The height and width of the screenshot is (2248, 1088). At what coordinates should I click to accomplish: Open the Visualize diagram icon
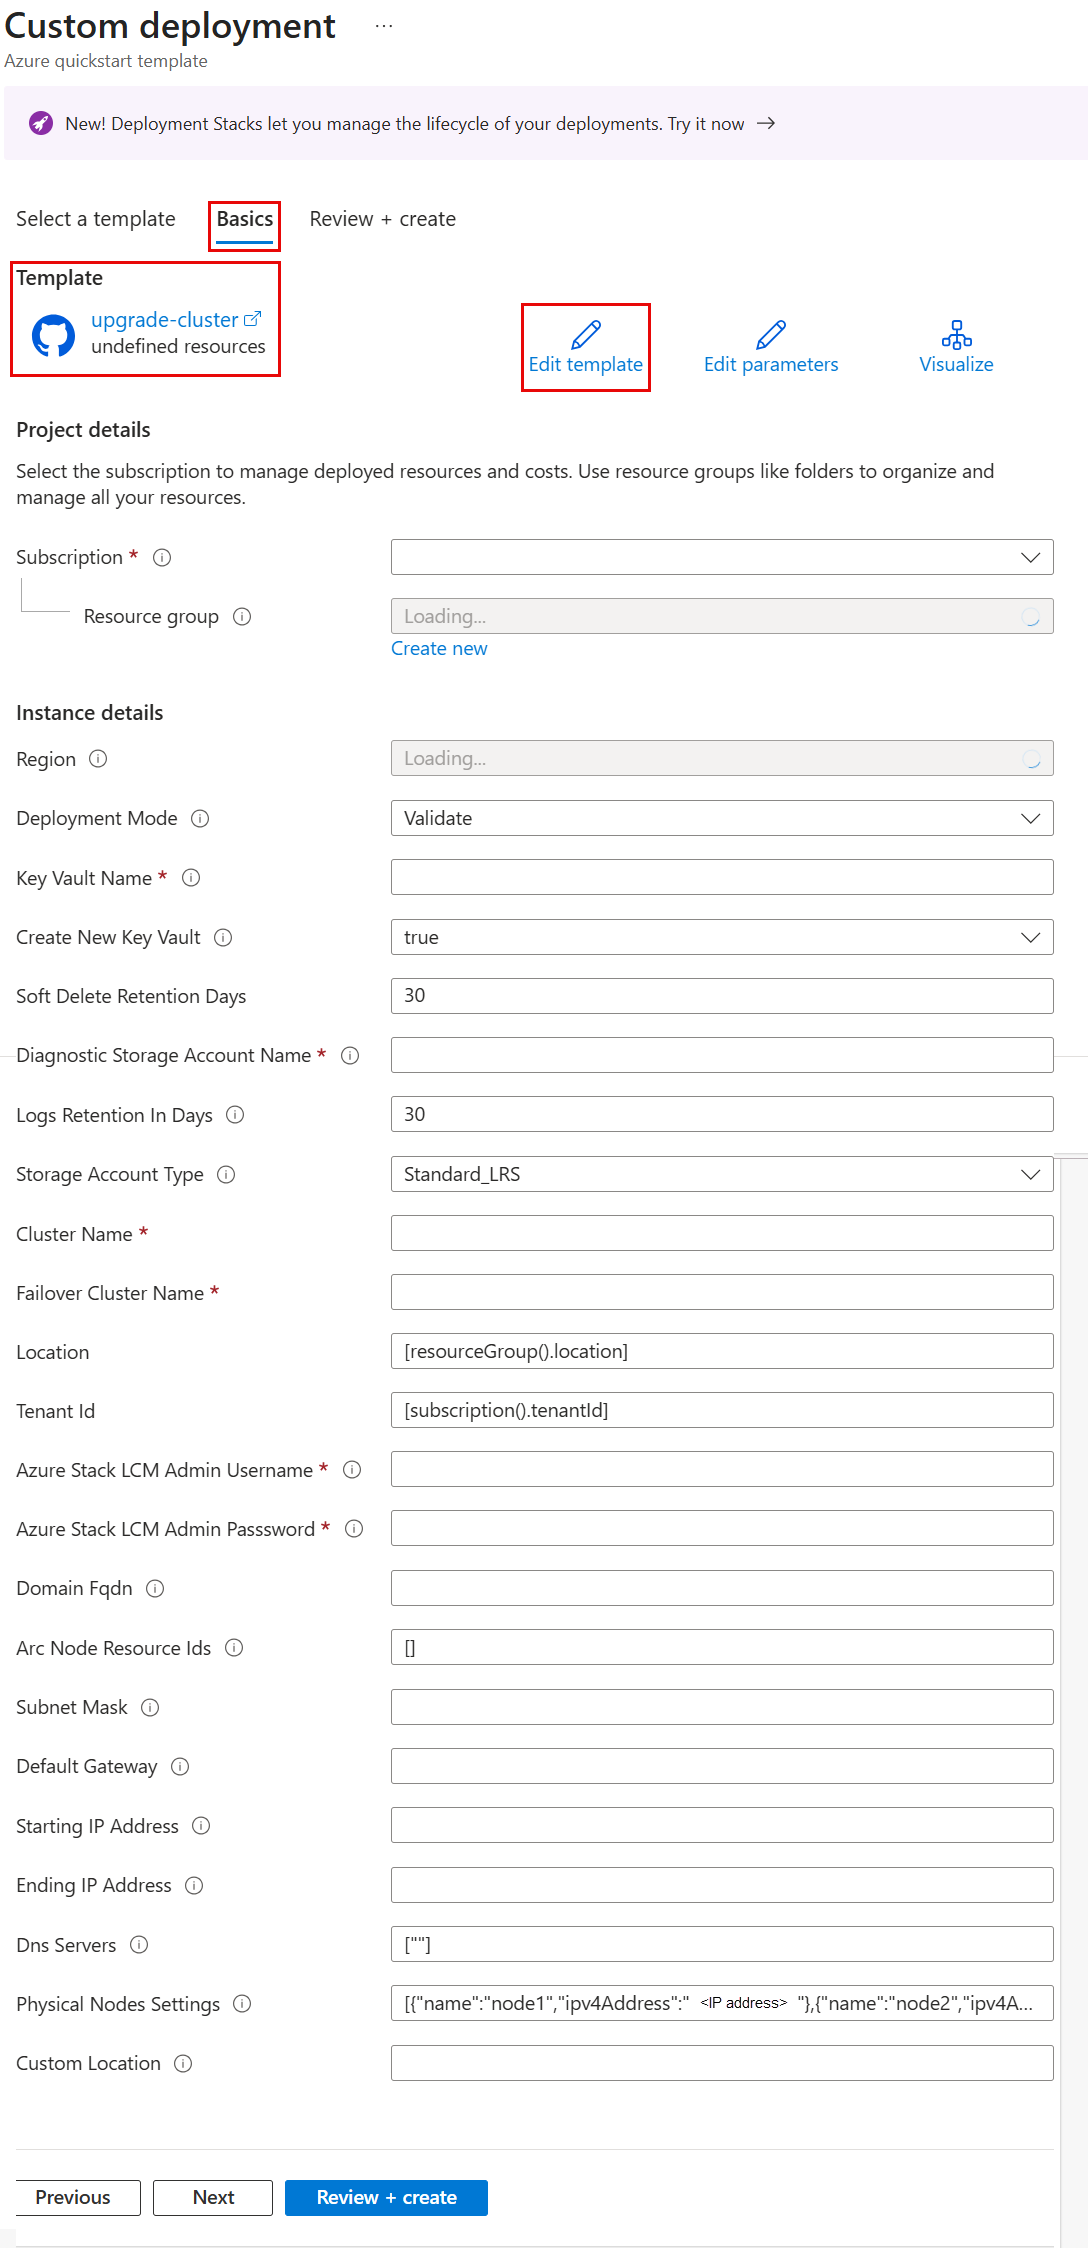(956, 334)
